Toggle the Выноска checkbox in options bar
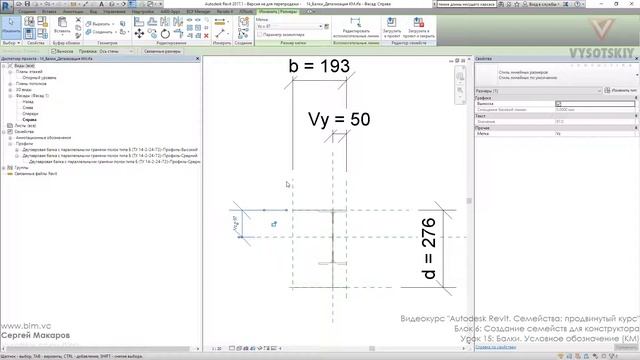 (53, 51)
